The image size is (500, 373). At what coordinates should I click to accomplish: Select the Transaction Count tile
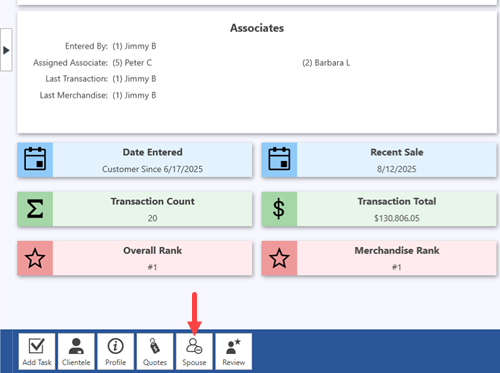point(135,209)
